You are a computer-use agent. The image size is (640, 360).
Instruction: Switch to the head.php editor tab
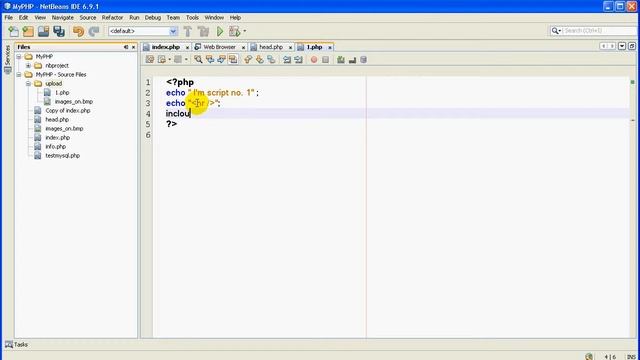pyautogui.click(x=271, y=47)
